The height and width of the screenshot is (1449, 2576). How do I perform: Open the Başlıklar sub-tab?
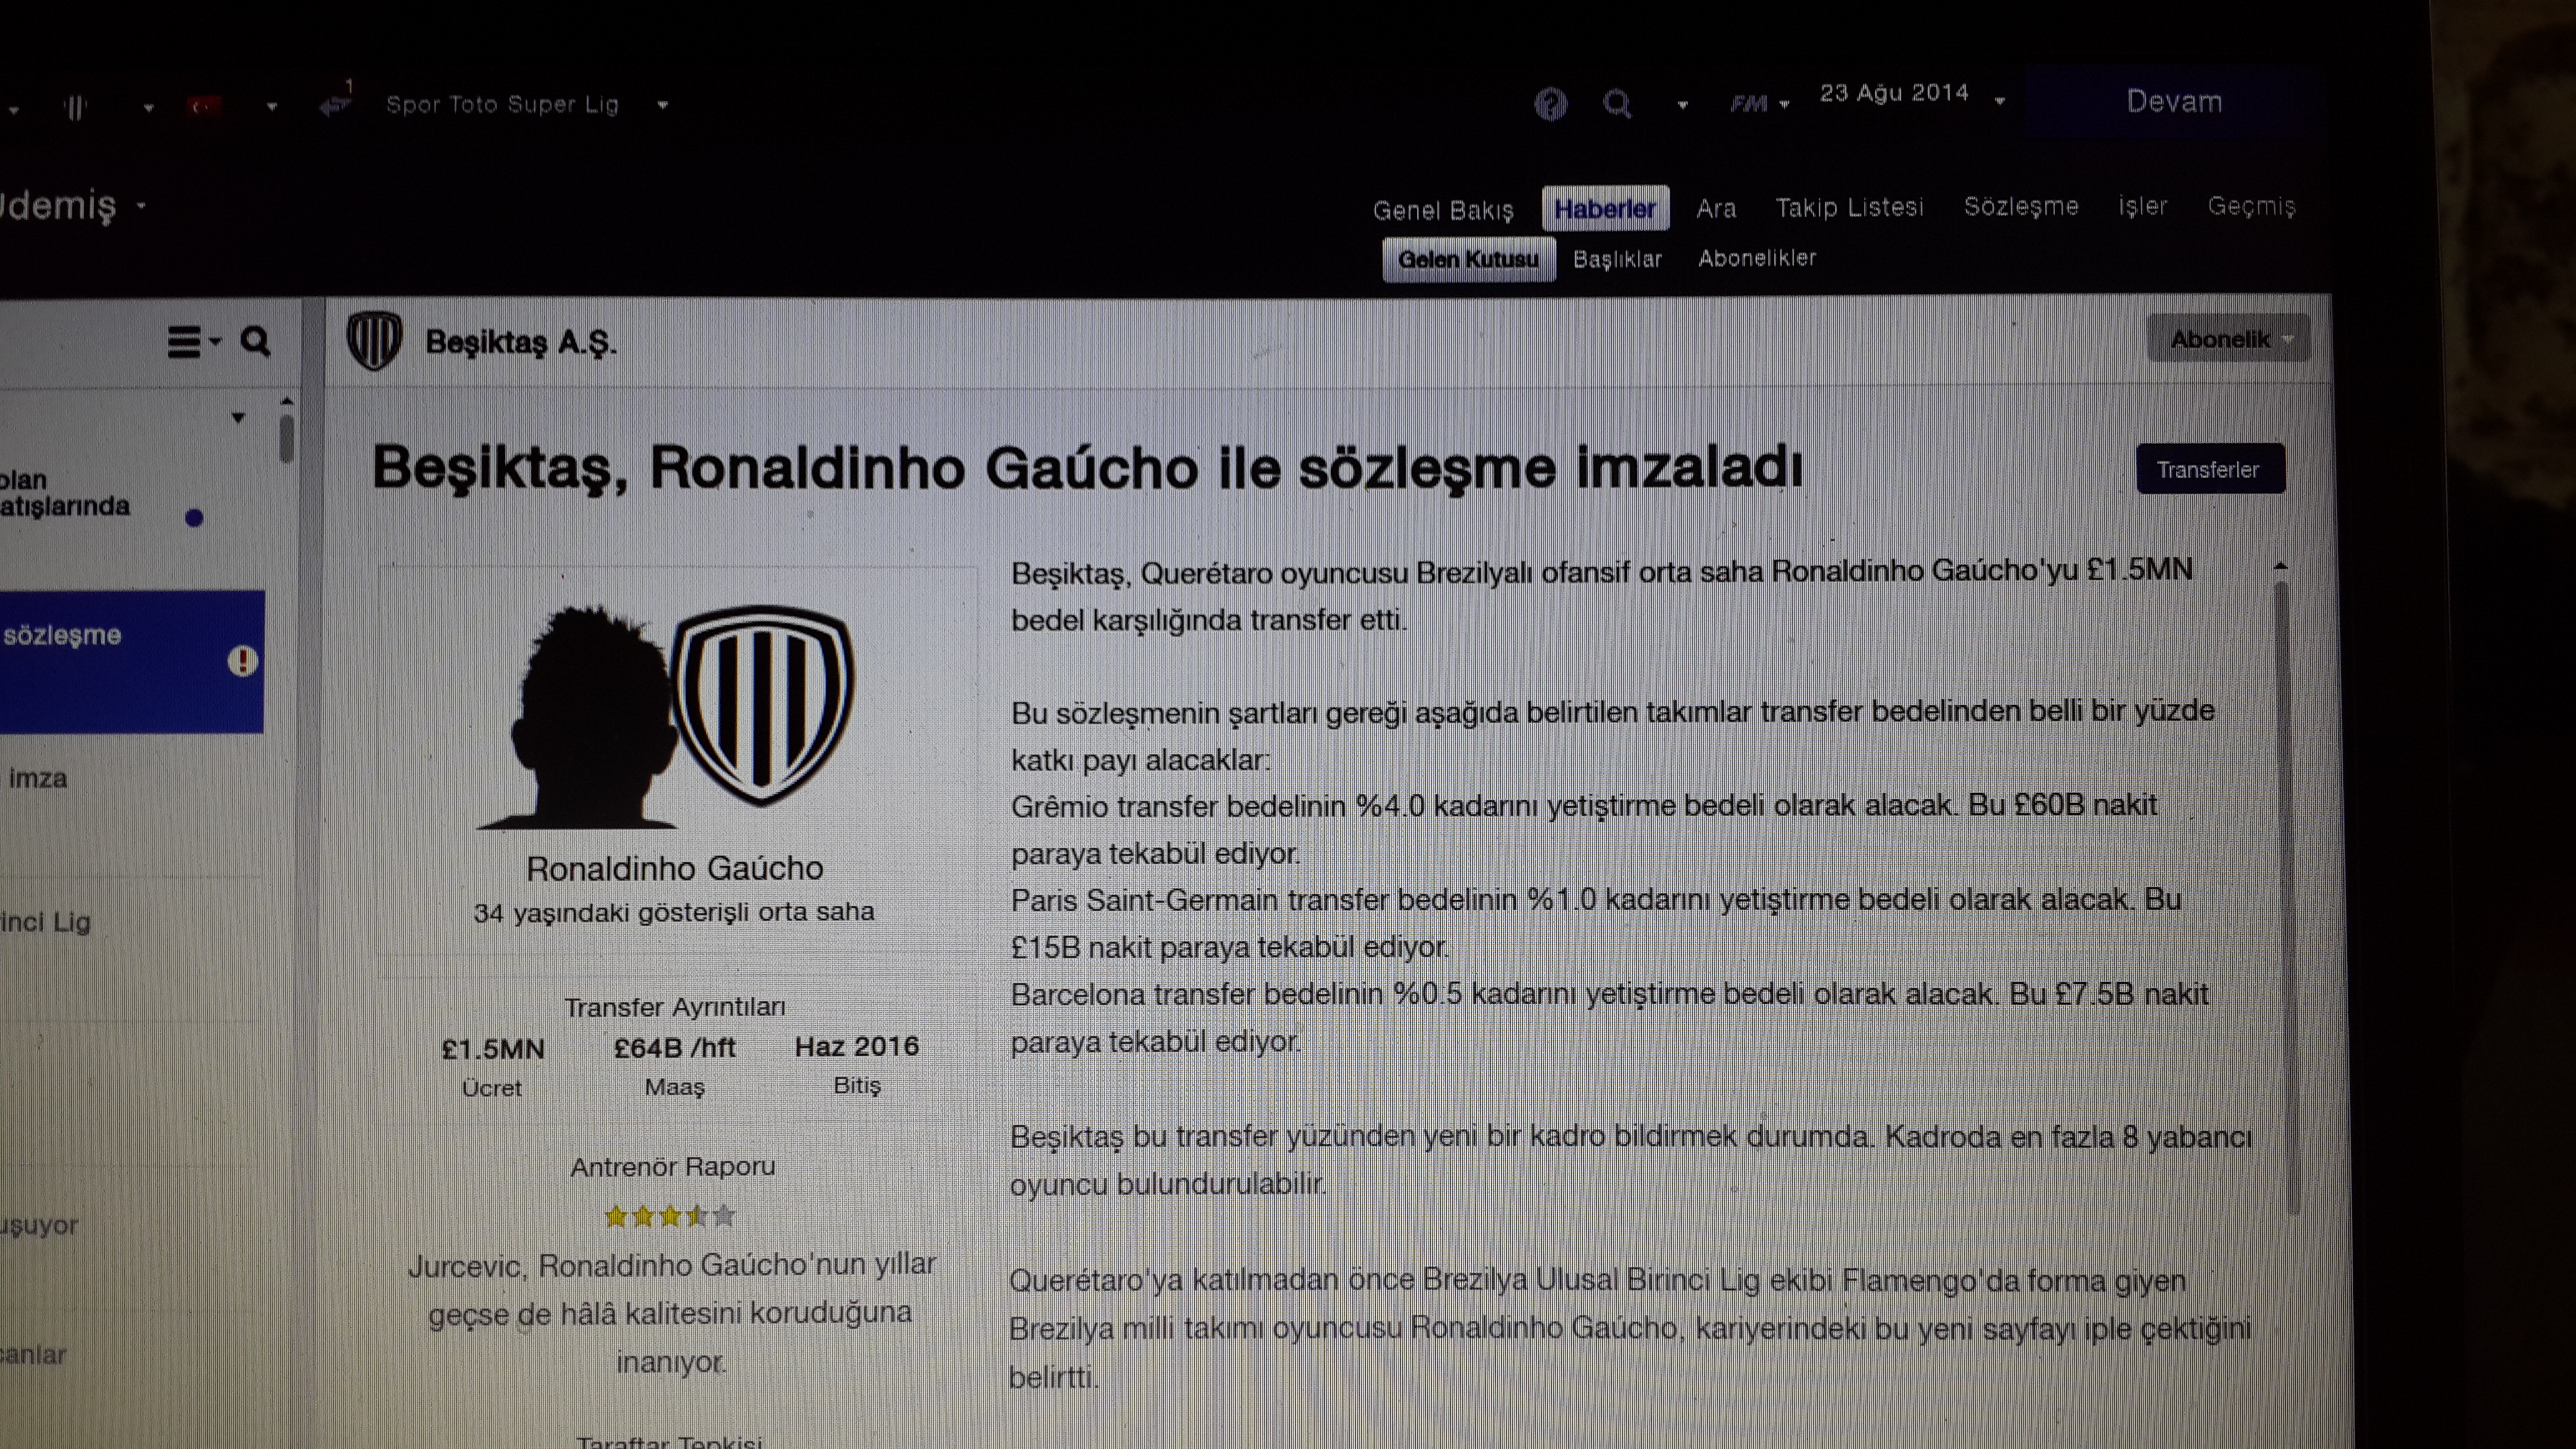pyautogui.click(x=1617, y=259)
